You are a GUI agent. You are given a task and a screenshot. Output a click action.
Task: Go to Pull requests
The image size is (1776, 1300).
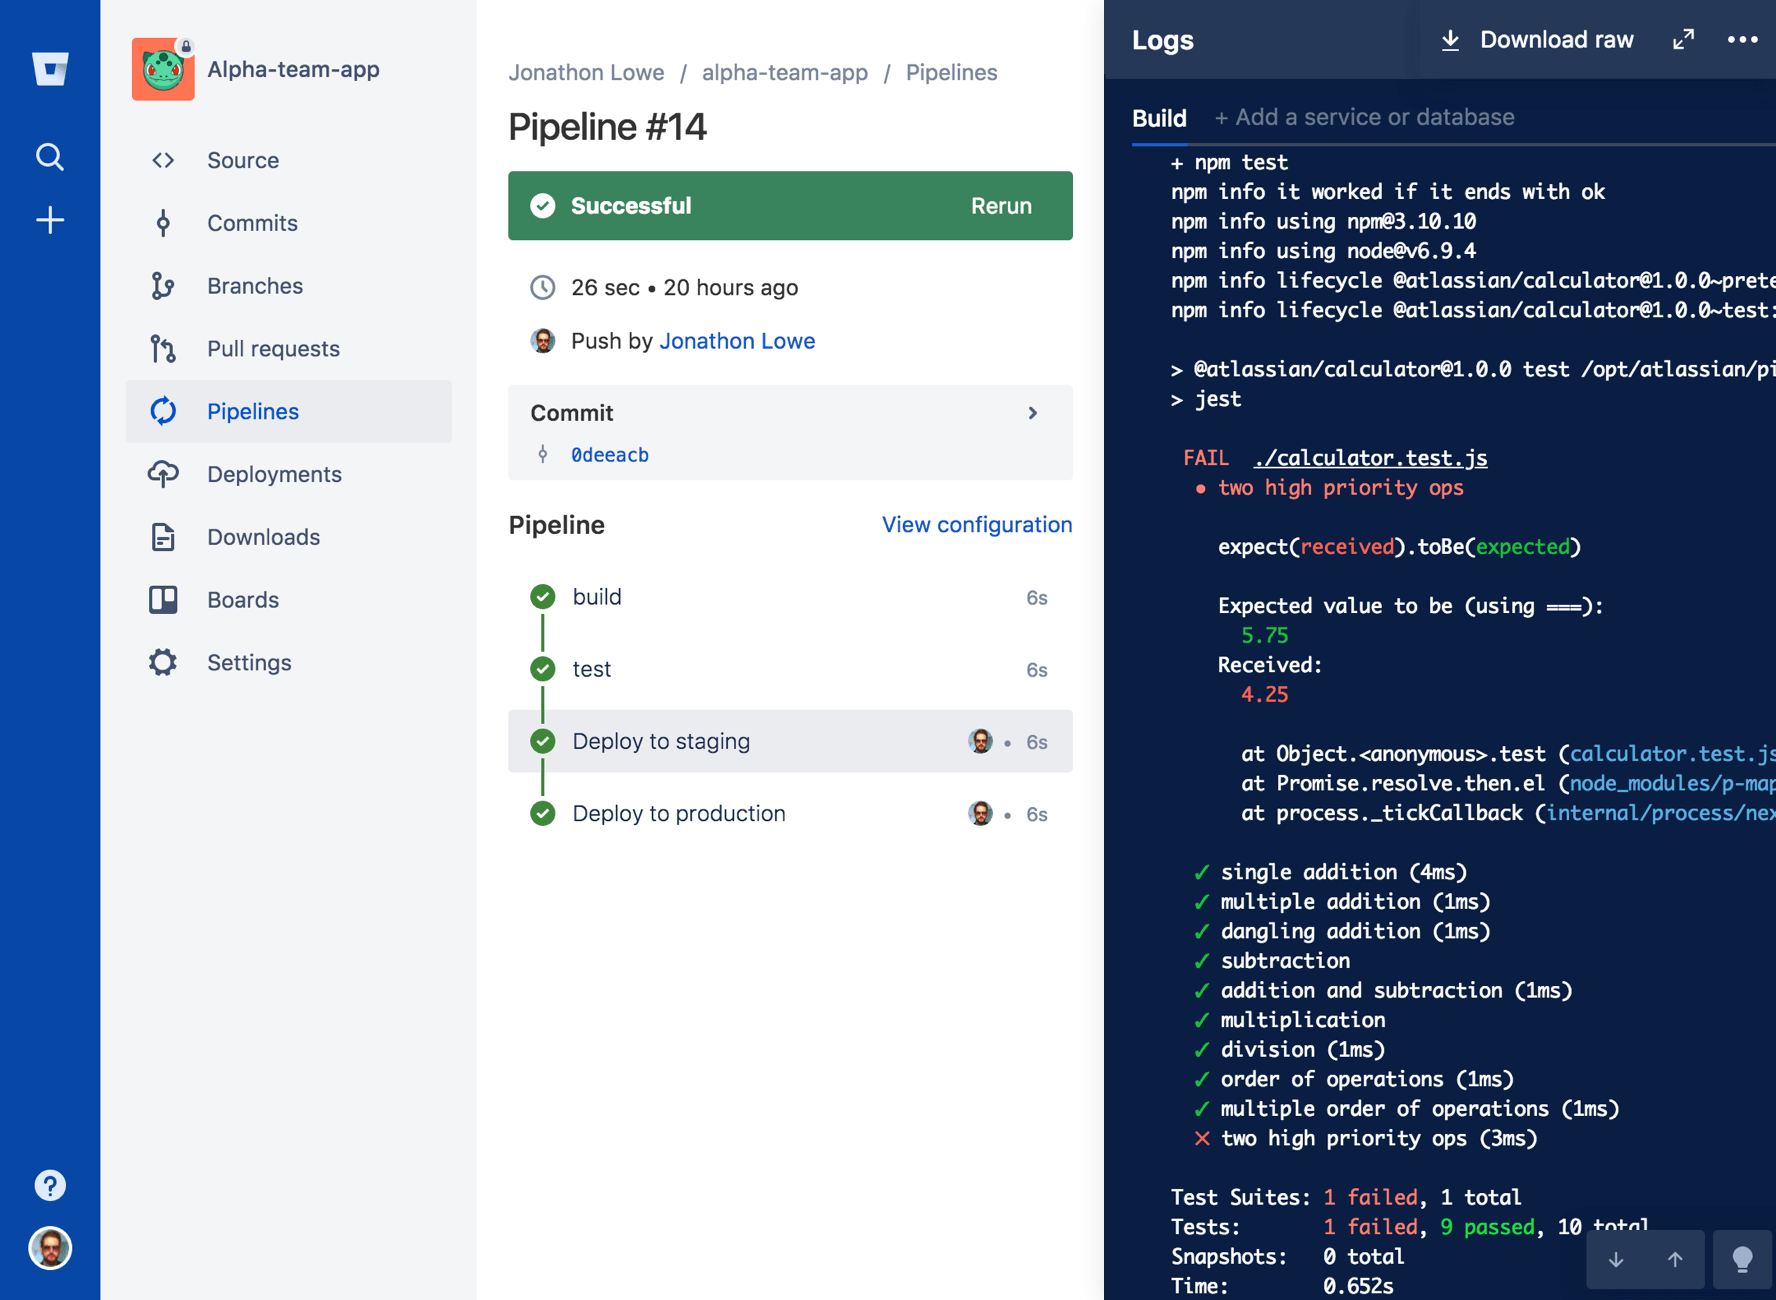[x=289, y=349]
